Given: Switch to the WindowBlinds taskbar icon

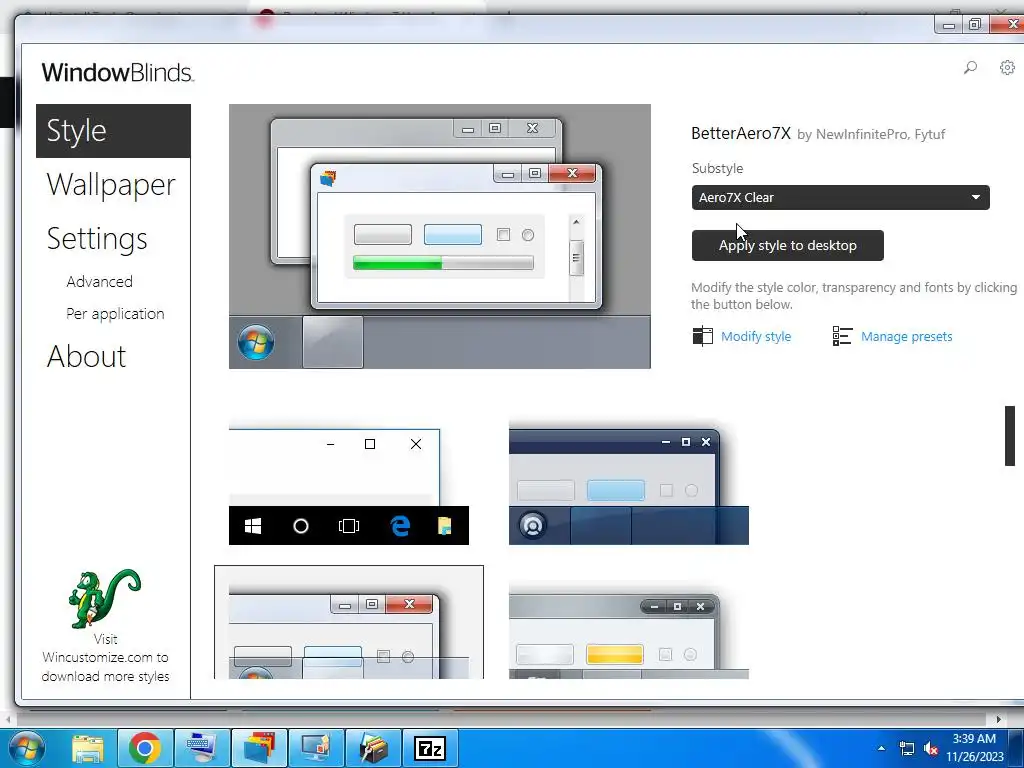Looking at the screenshot, I should tap(259, 748).
